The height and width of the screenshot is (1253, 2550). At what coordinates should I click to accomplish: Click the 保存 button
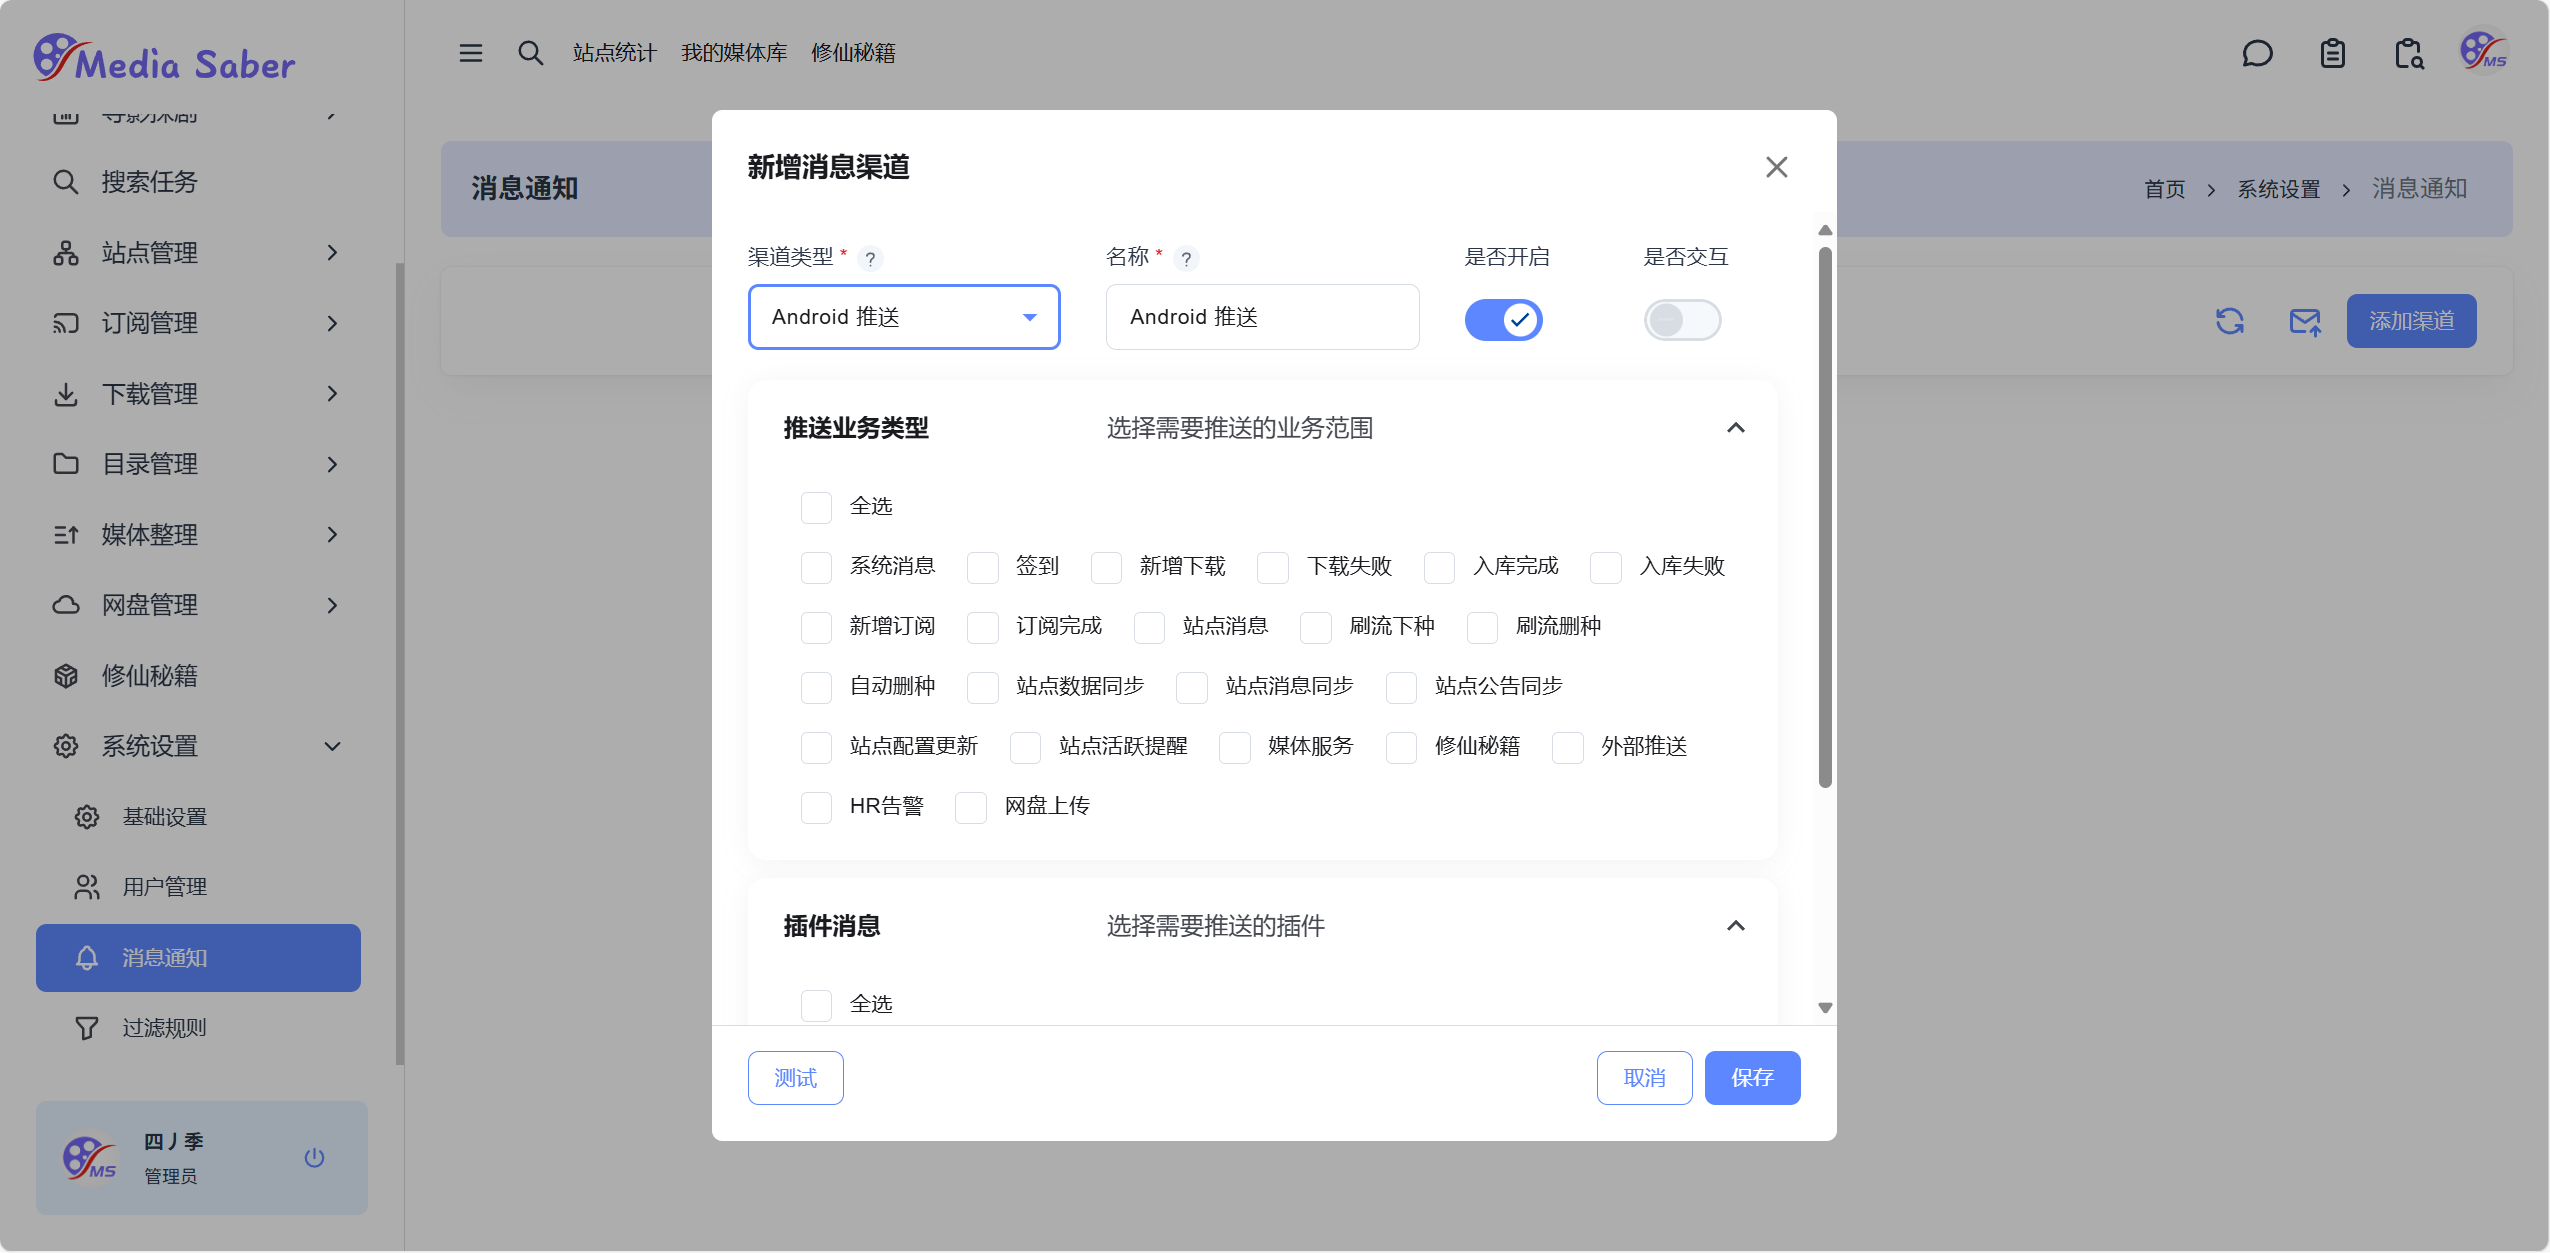[1752, 1078]
